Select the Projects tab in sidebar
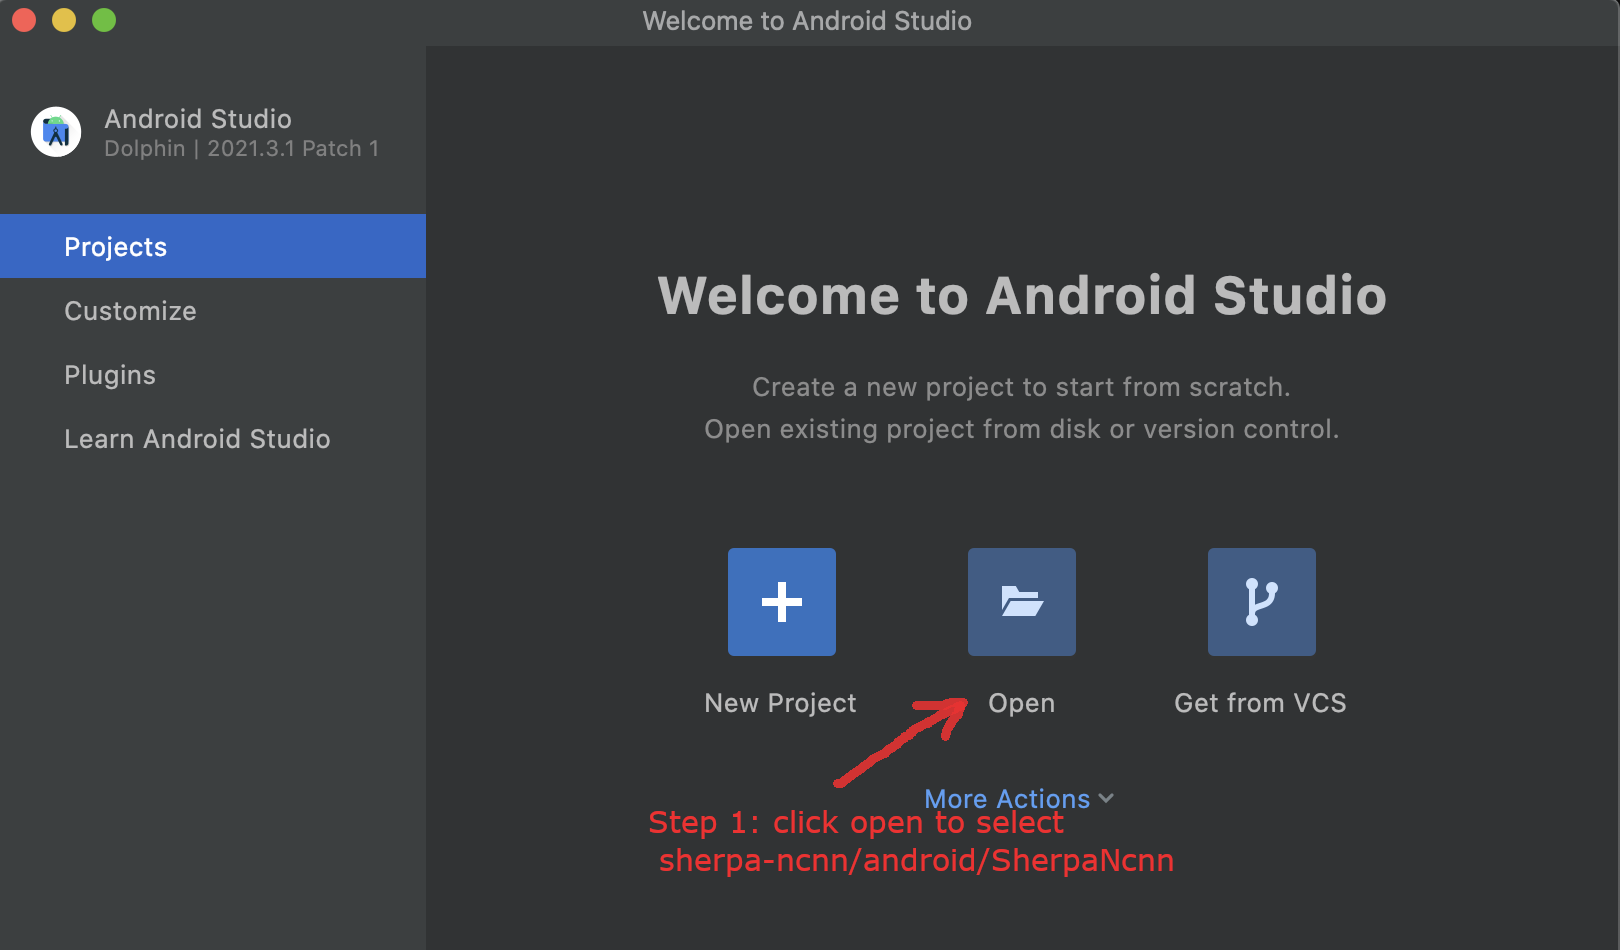The image size is (1620, 950). click(213, 246)
